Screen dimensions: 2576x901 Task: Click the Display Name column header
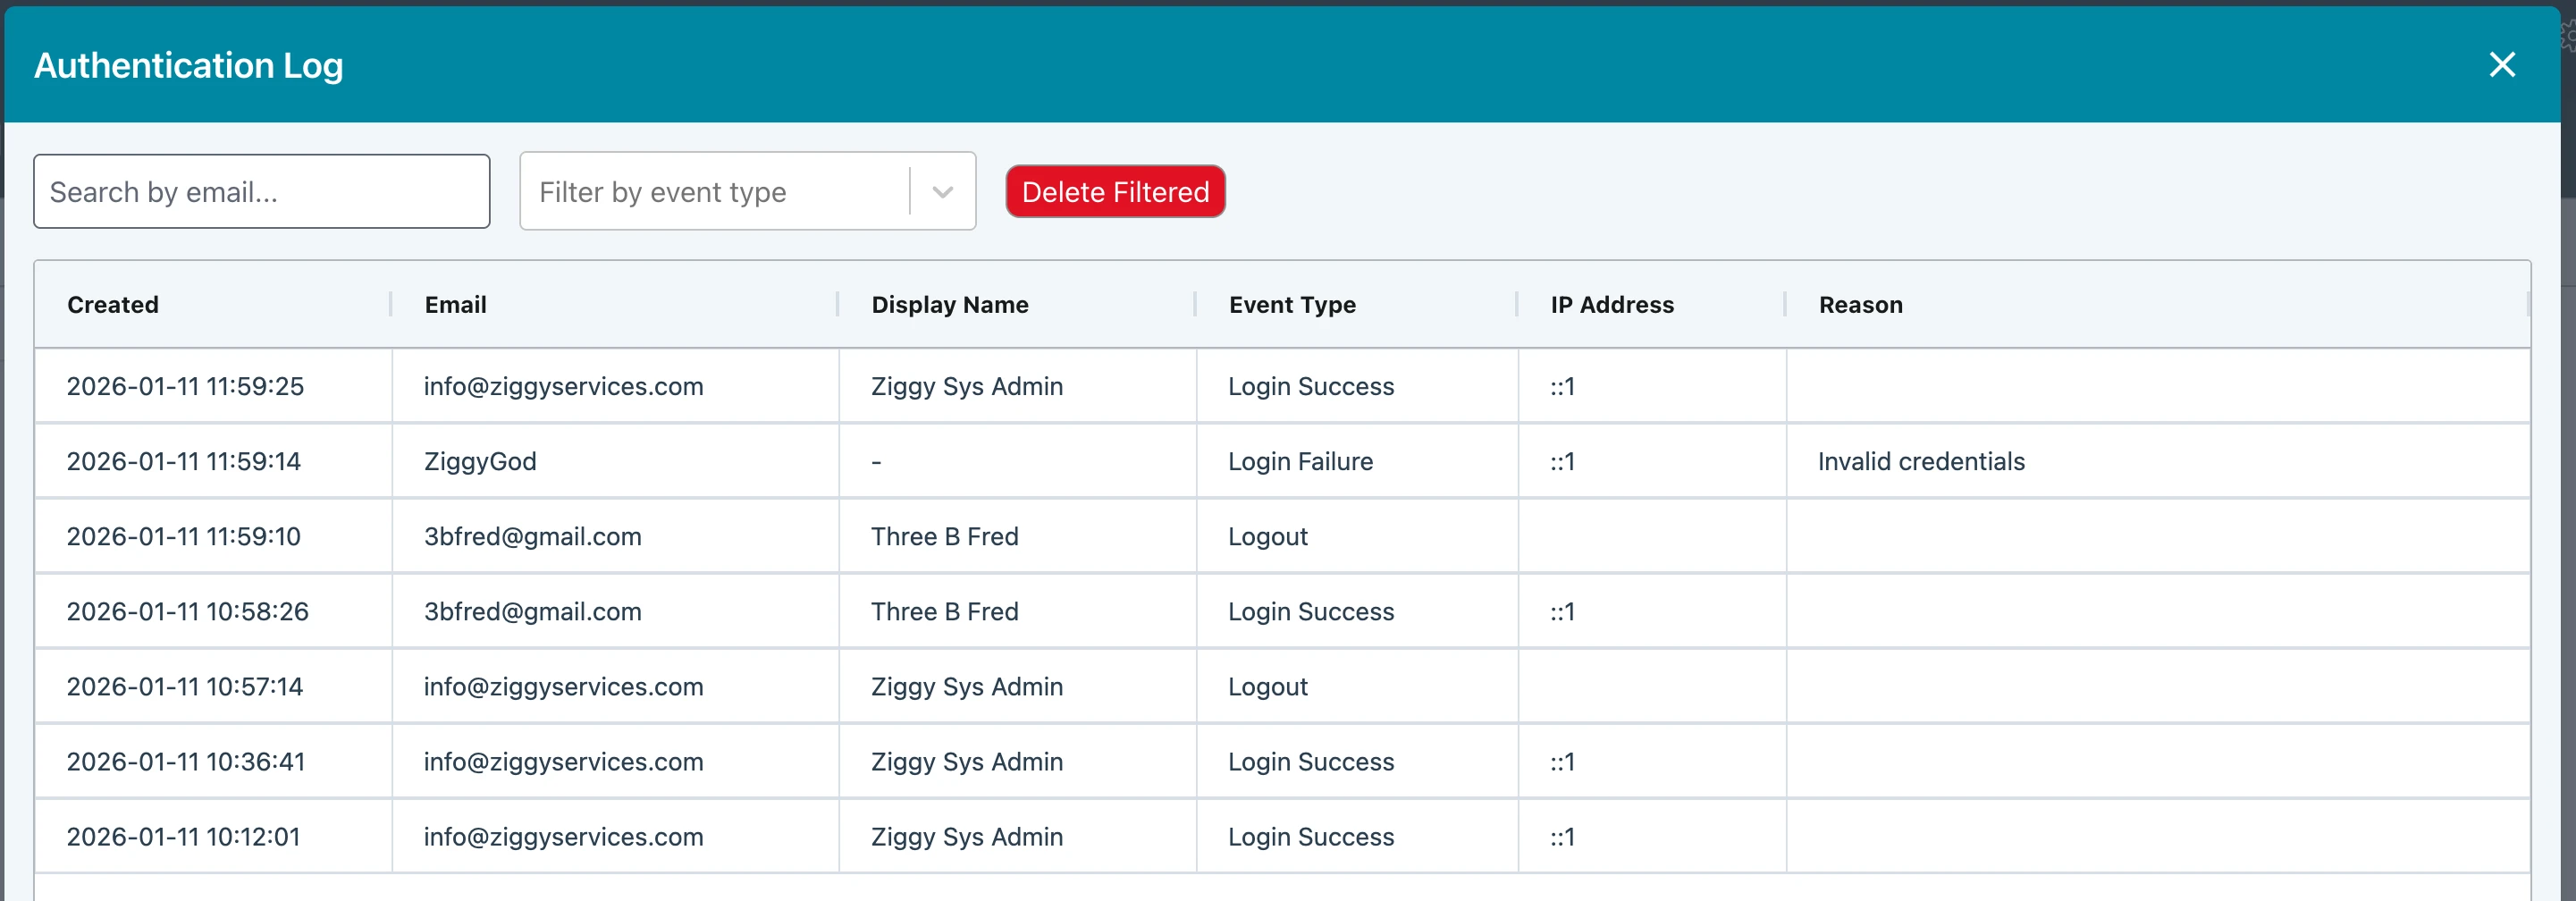coord(949,305)
